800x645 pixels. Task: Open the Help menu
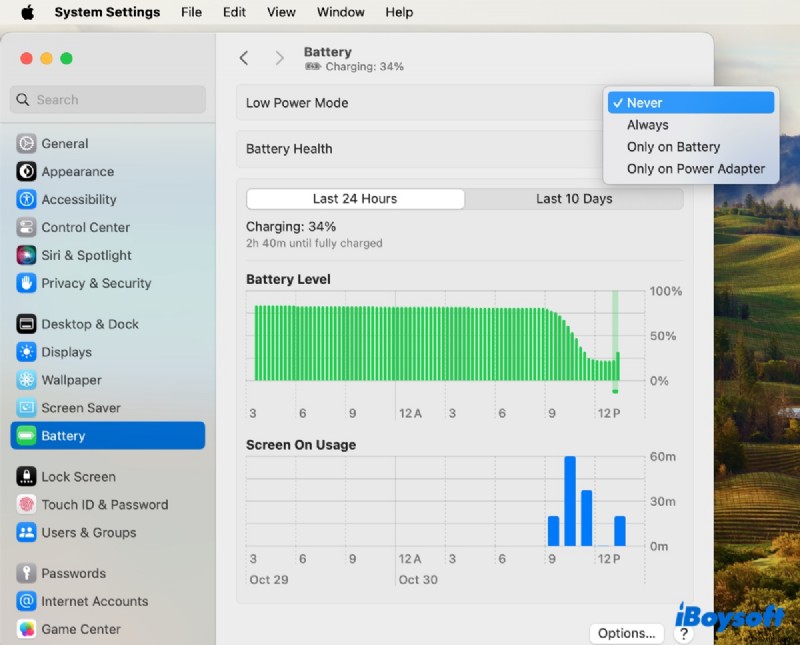[x=399, y=12]
